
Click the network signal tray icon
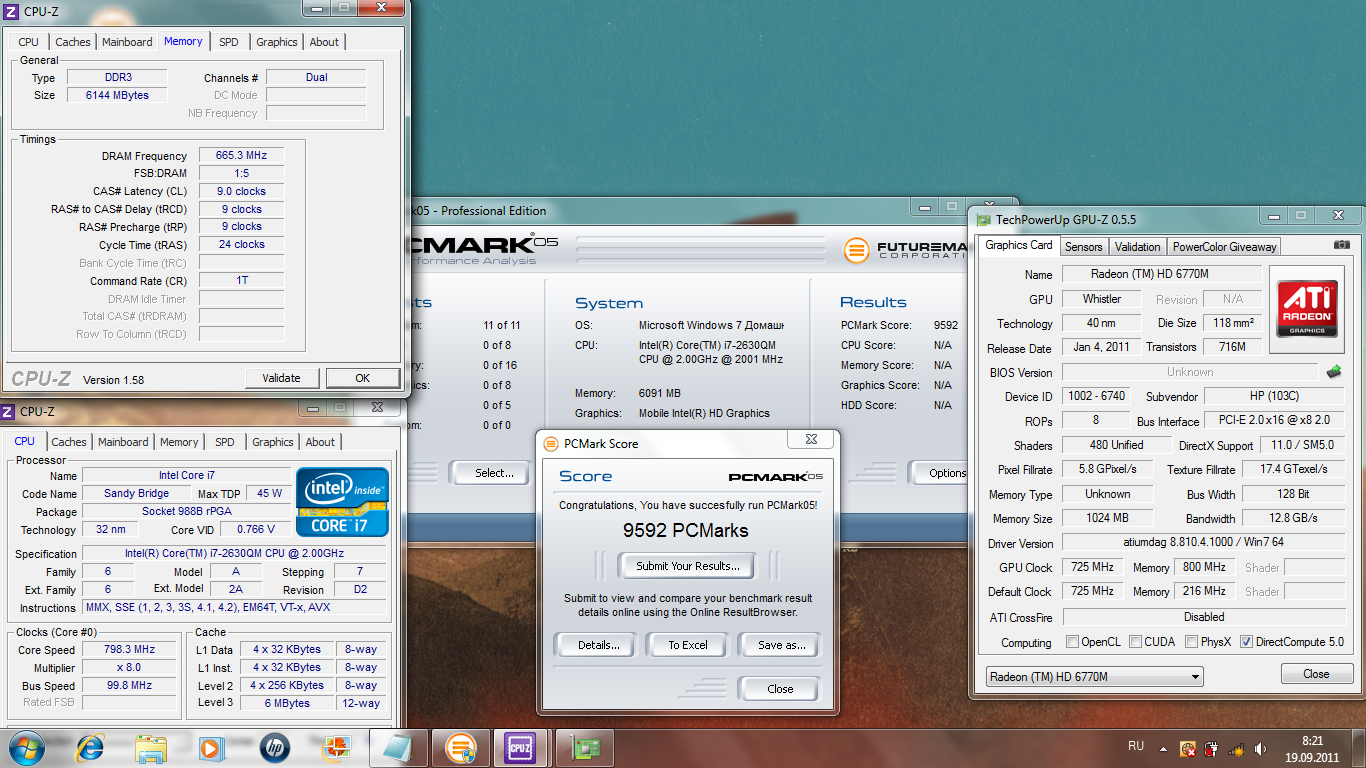1236,748
